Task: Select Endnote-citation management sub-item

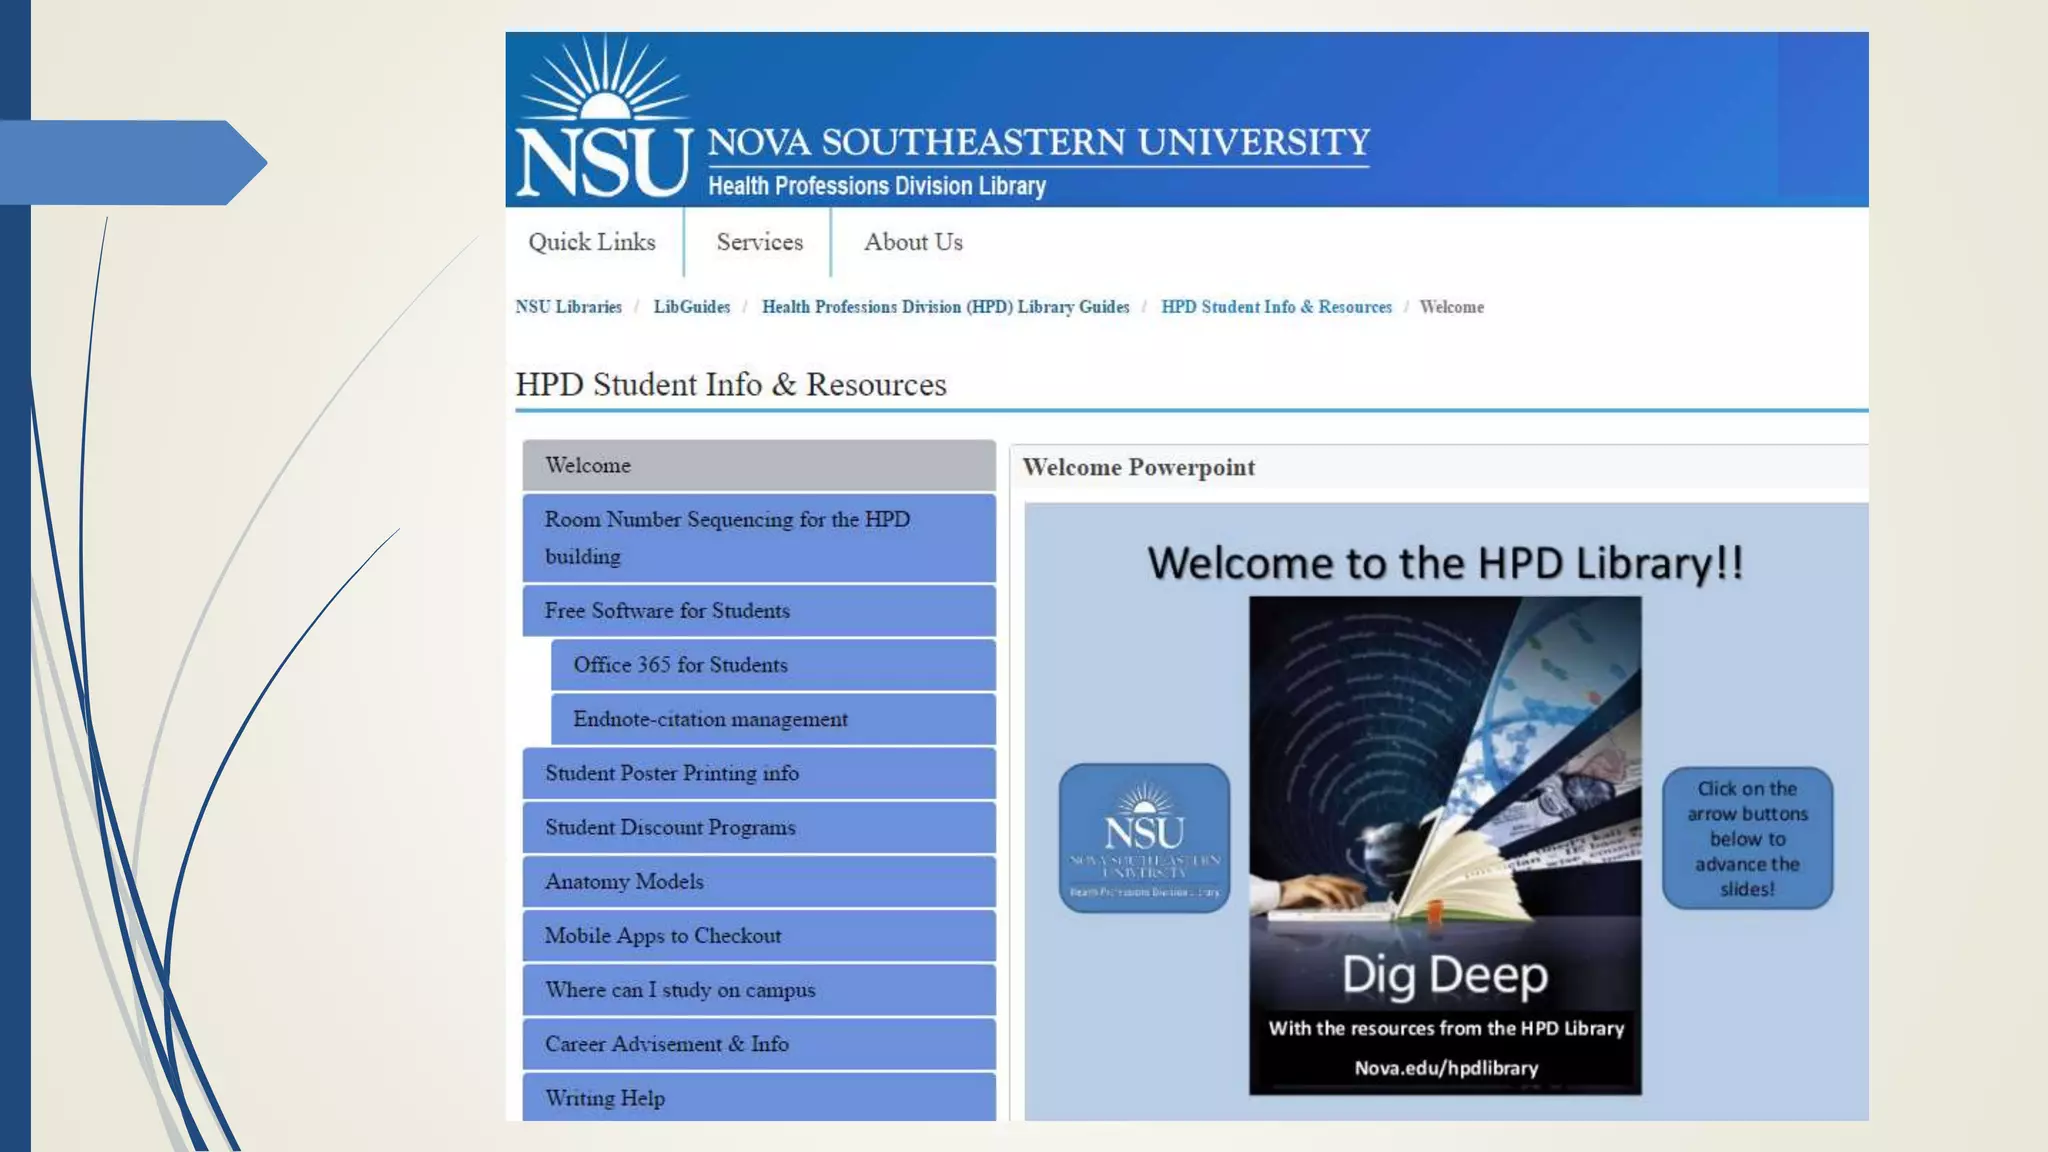Action: tap(772, 719)
